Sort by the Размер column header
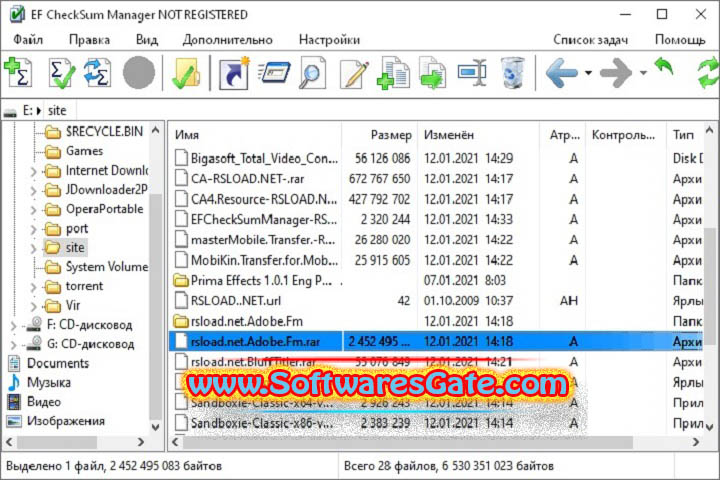 (379, 135)
